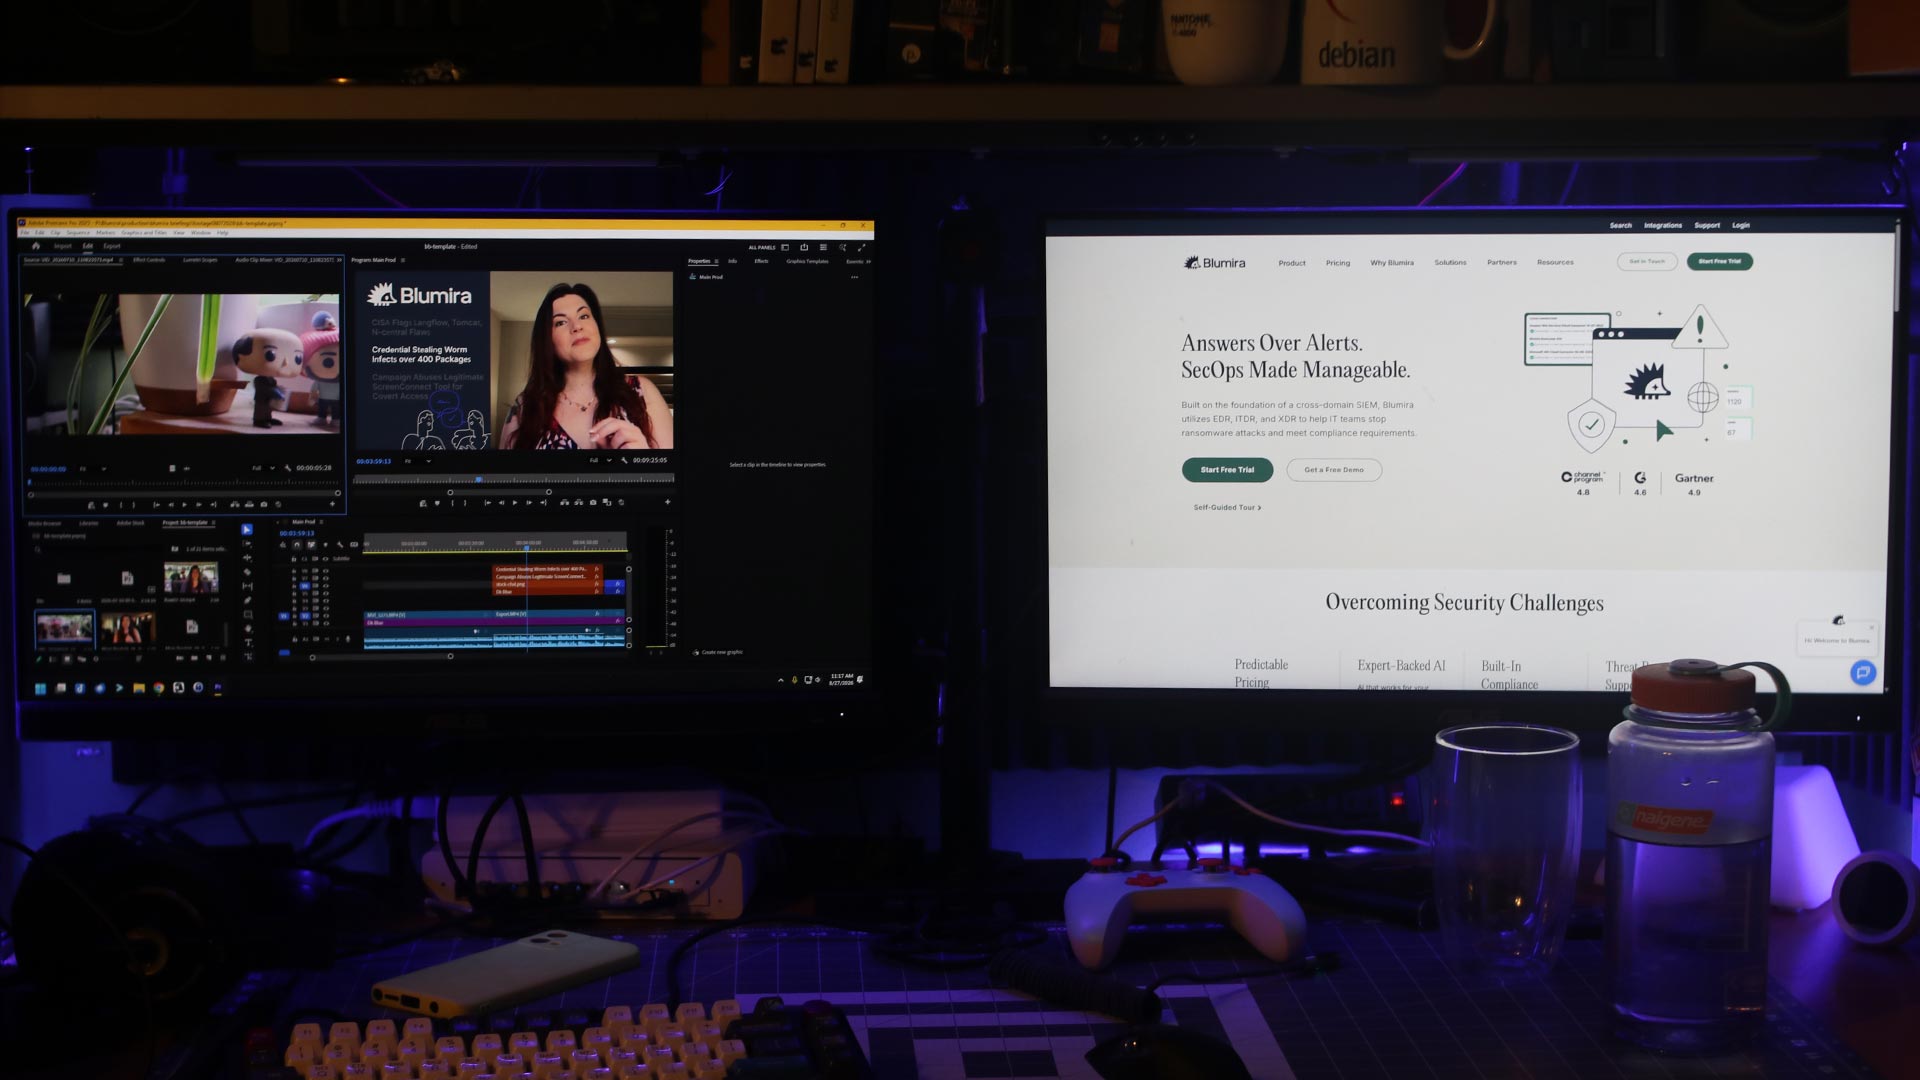Screen dimensions: 1920x1080
Task: Click the Source monitor time ruler
Action: (x=184, y=482)
